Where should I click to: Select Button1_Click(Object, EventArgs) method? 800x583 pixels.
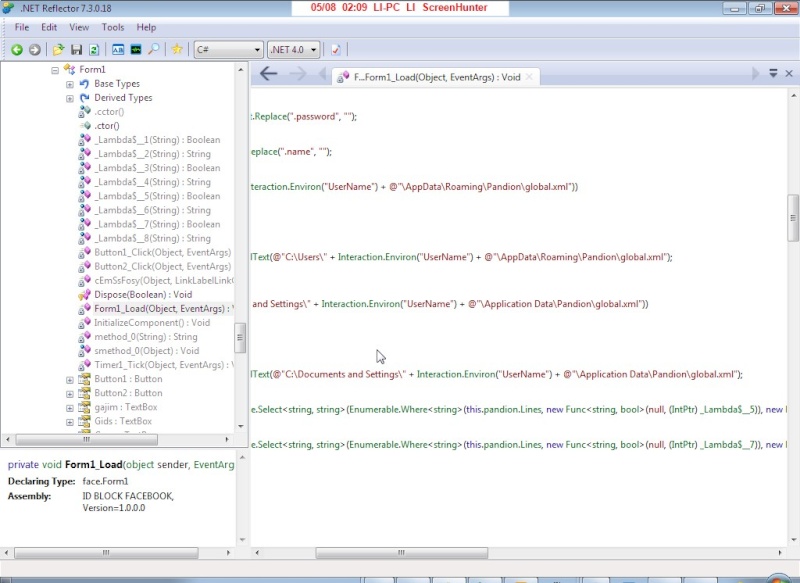click(163, 252)
